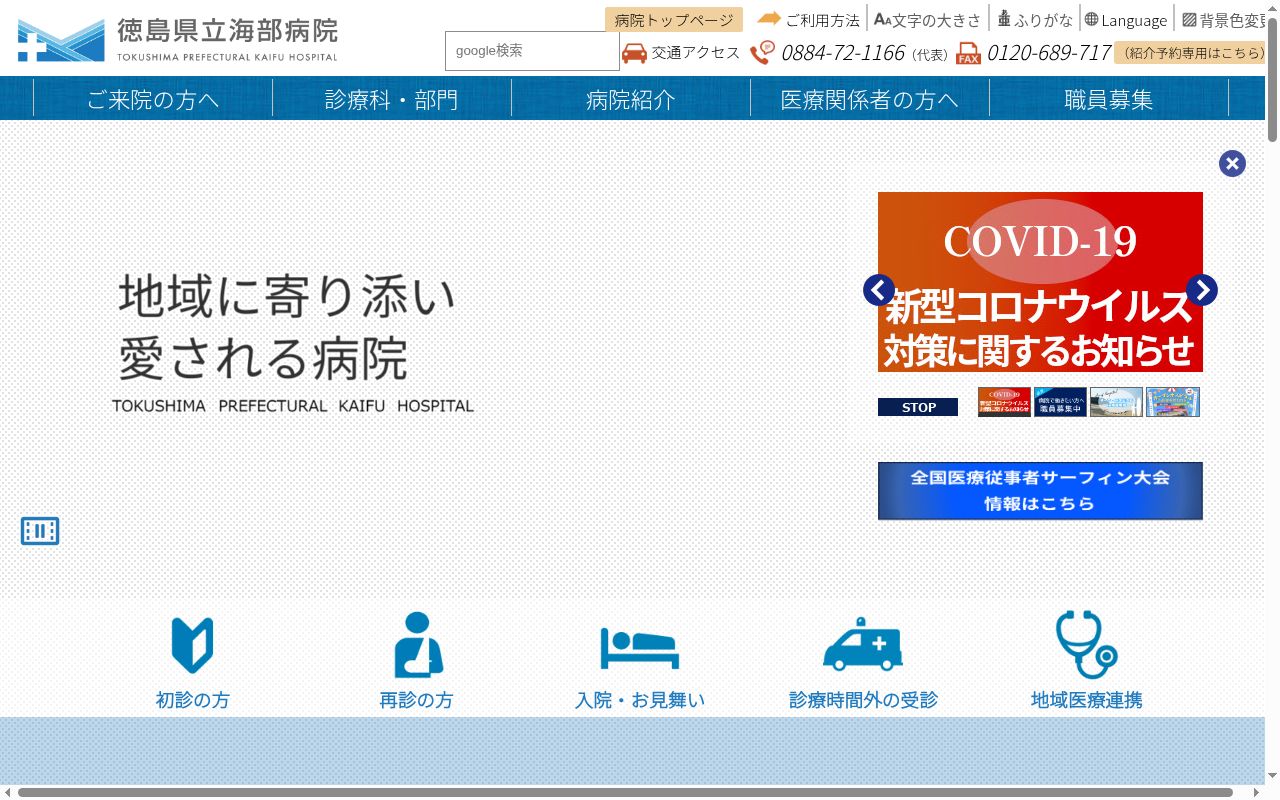The image size is (1280, 800).
Task: Select the fourth slide thumbnail
Action: (x=1172, y=402)
